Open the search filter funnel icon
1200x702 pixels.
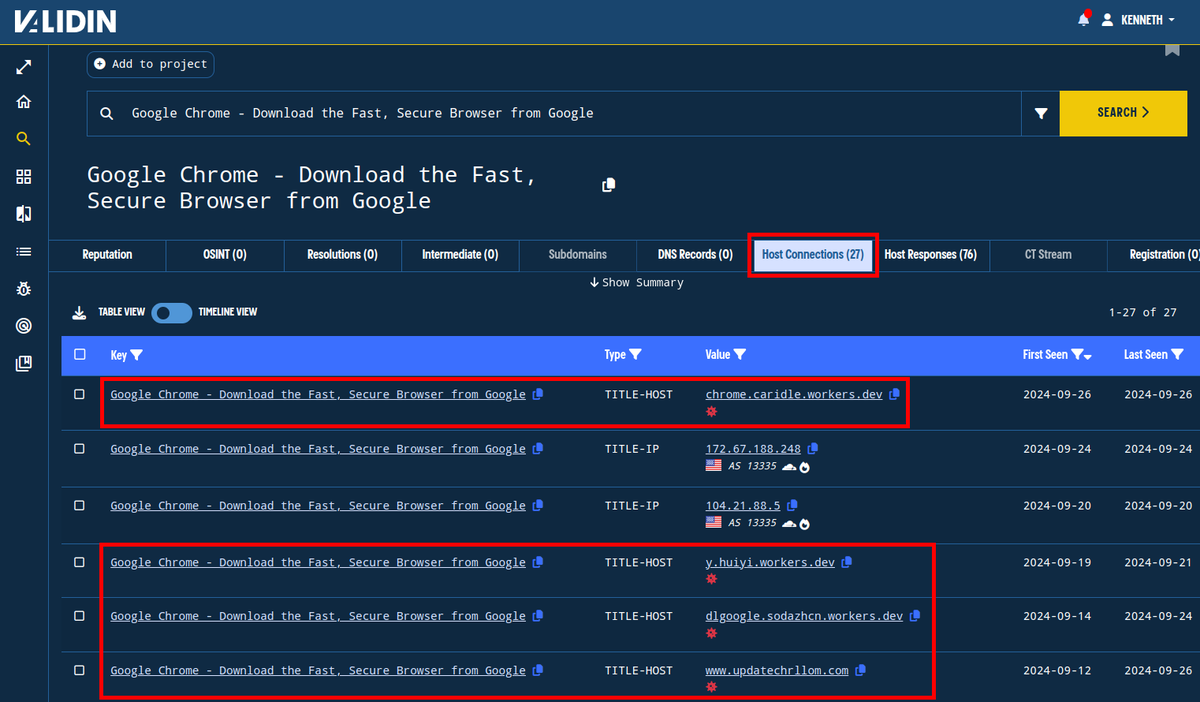pos(1041,113)
